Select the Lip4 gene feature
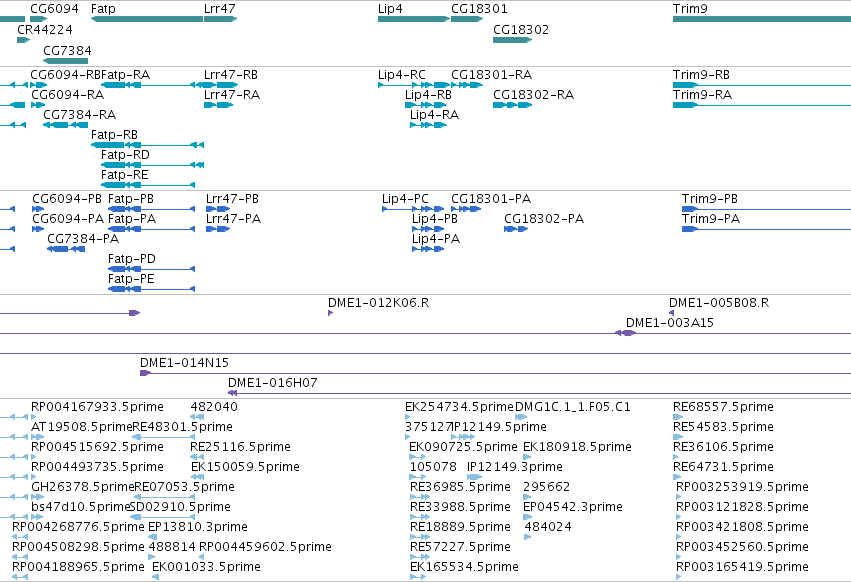851x582 pixels. click(414, 19)
